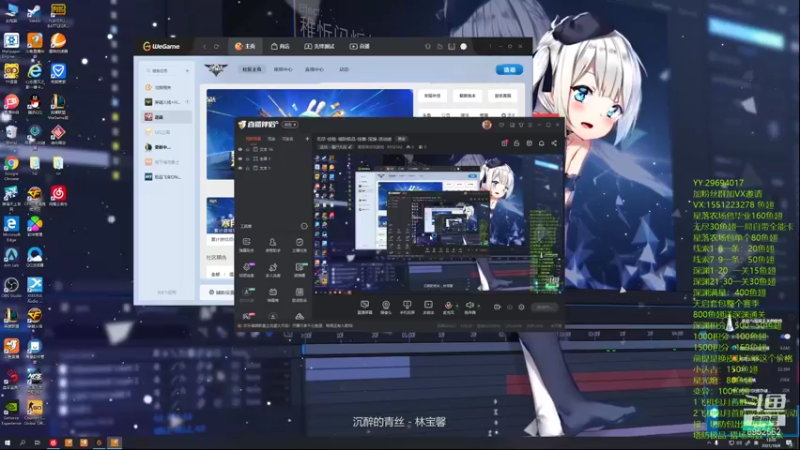The height and width of the screenshot is (450, 800).
Task: Open streaming settings gear icon
Action: [x=521, y=307]
